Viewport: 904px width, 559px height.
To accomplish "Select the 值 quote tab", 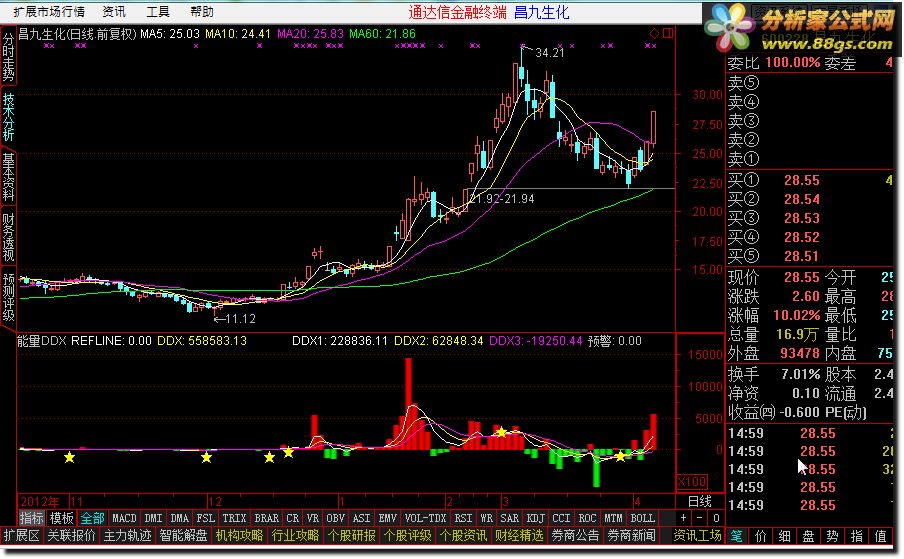I will [x=880, y=536].
